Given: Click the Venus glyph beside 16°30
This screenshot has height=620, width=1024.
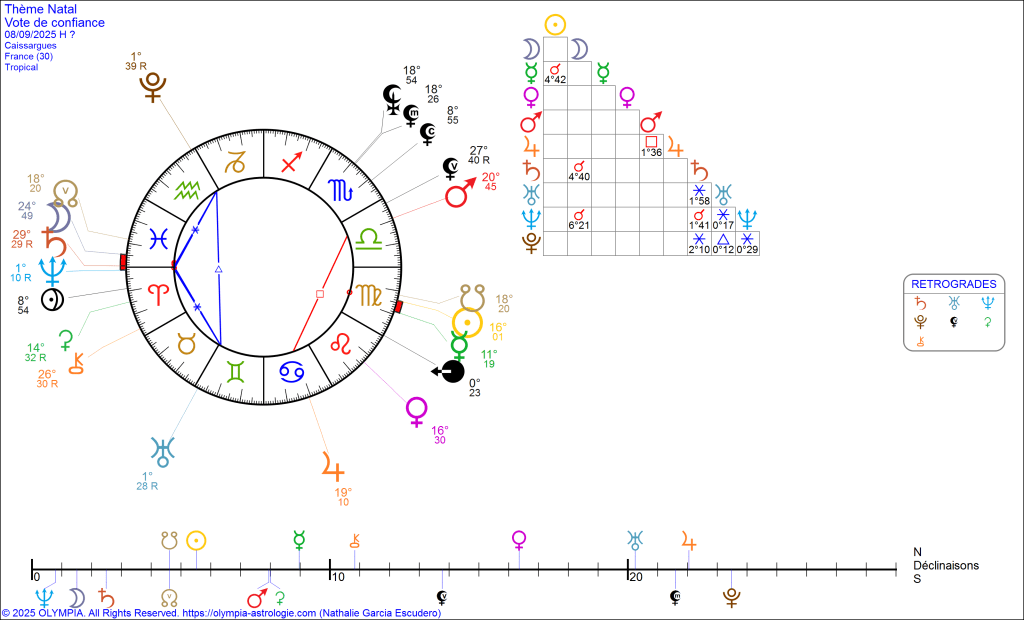Looking at the screenshot, I should [417, 410].
